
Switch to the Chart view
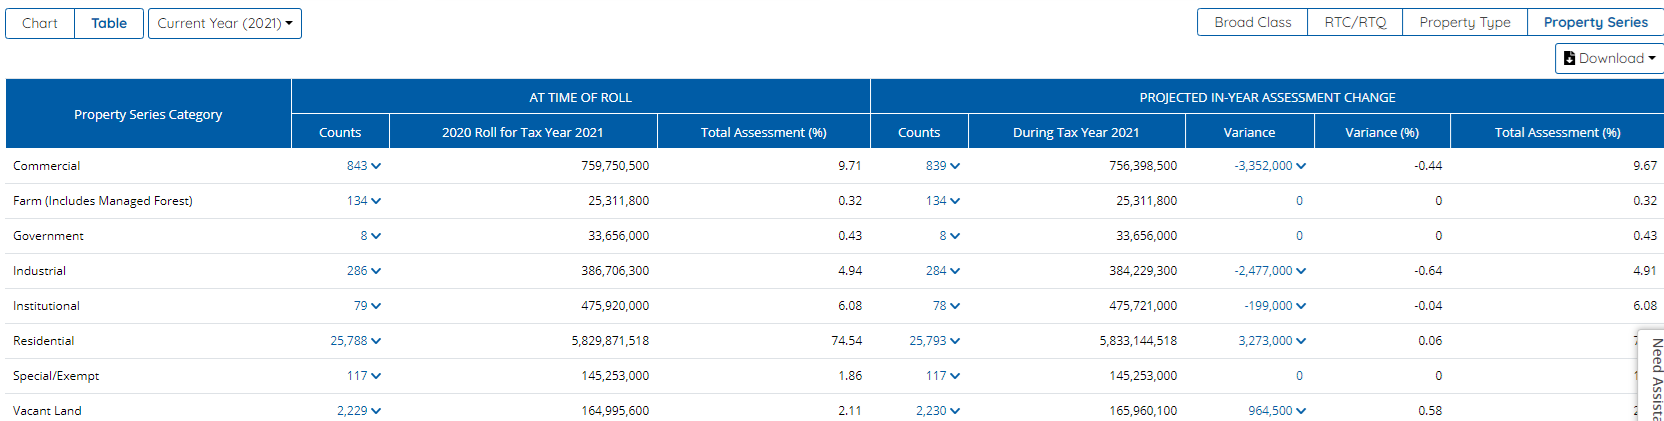40,23
